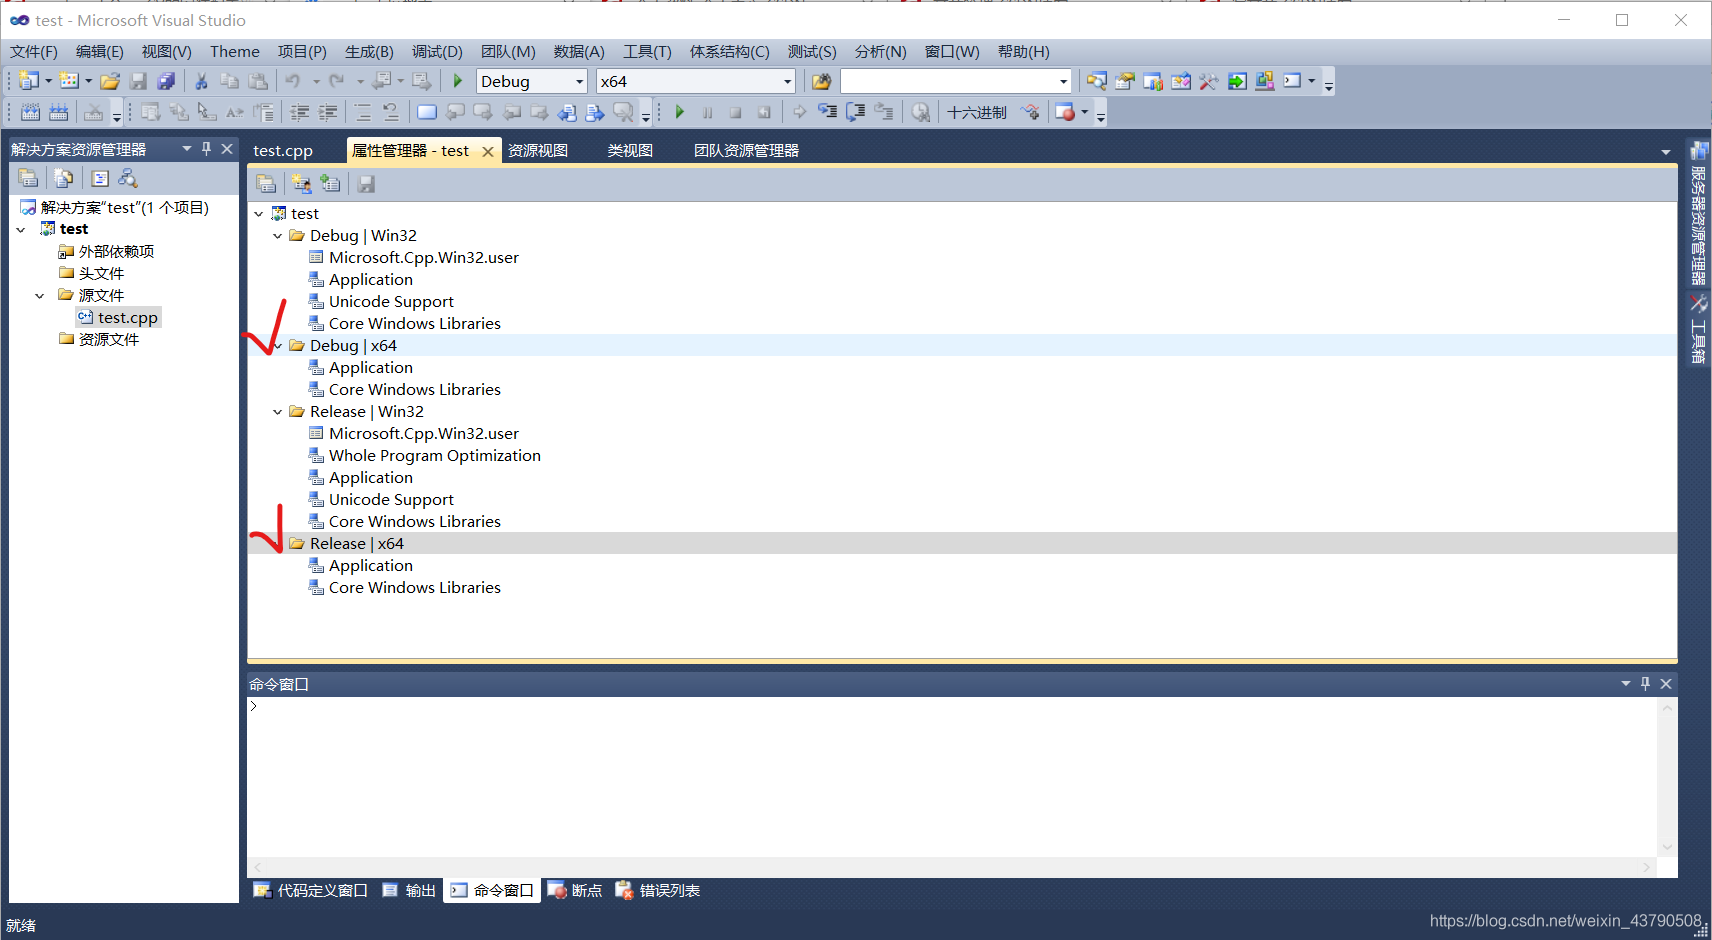The height and width of the screenshot is (940, 1712).
Task: Select the 头文件 folder
Action: [x=101, y=273]
